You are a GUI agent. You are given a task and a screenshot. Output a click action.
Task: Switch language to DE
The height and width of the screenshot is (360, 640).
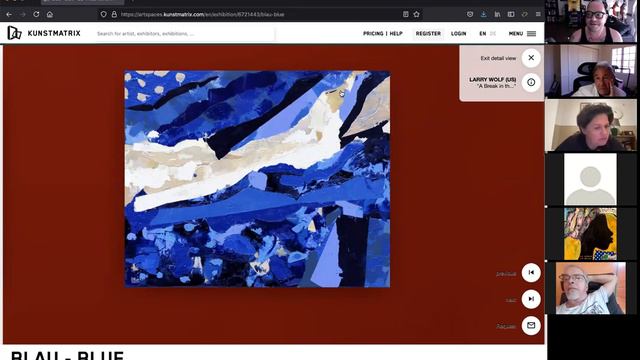(493, 33)
